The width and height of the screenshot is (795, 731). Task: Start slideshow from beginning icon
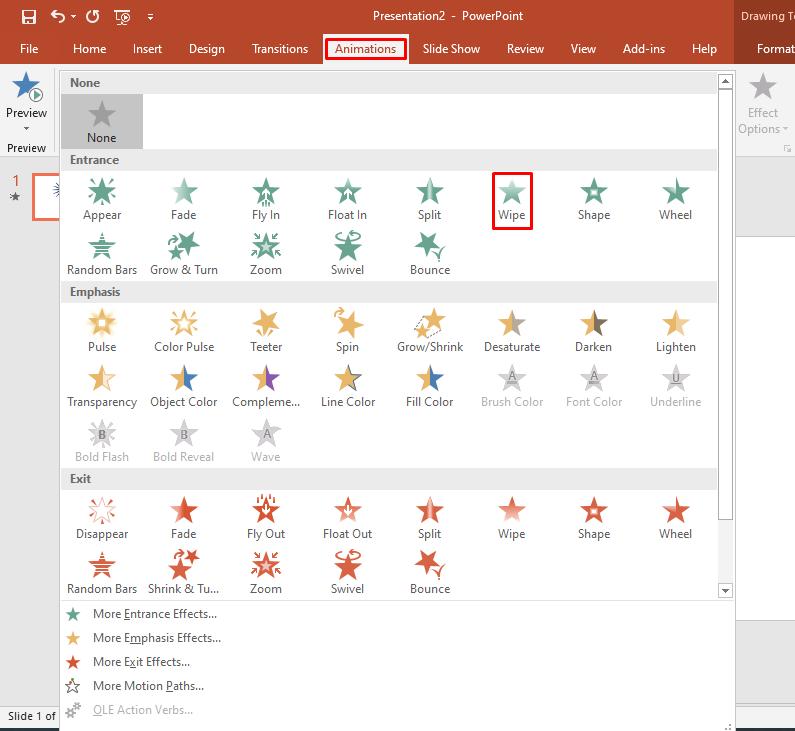[x=122, y=17]
